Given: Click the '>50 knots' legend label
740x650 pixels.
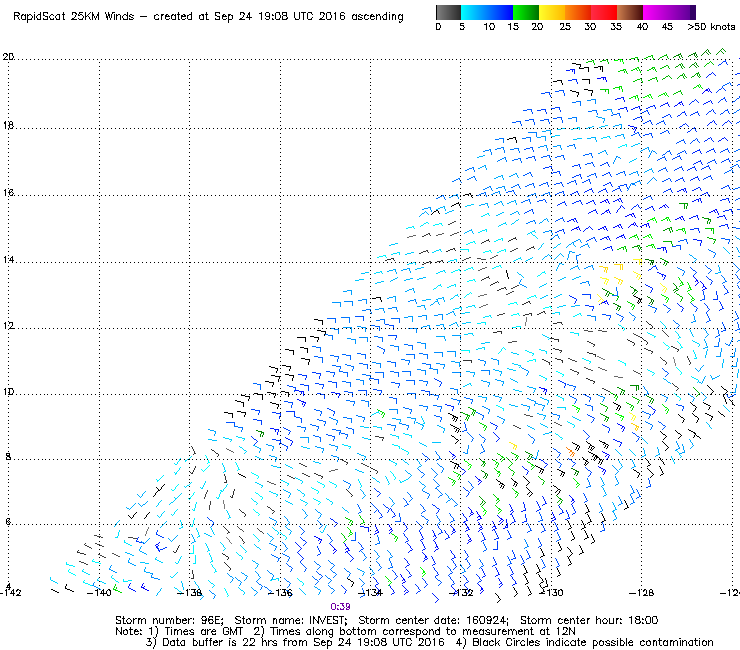Looking at the screenshot, I should (711, 27).
